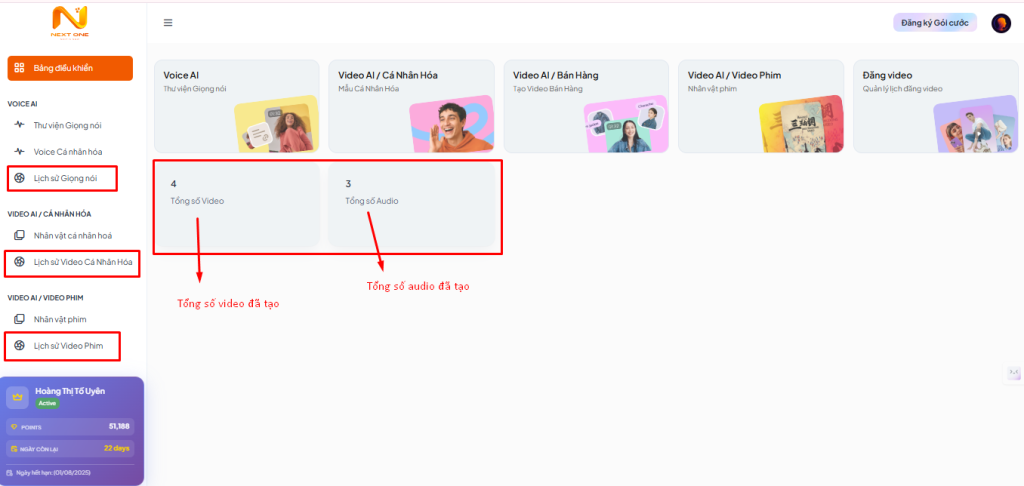The width and height of the screenshot is (1024, 486).
Task: Click the Đăng ký Gói cước button
Action: 934,23
